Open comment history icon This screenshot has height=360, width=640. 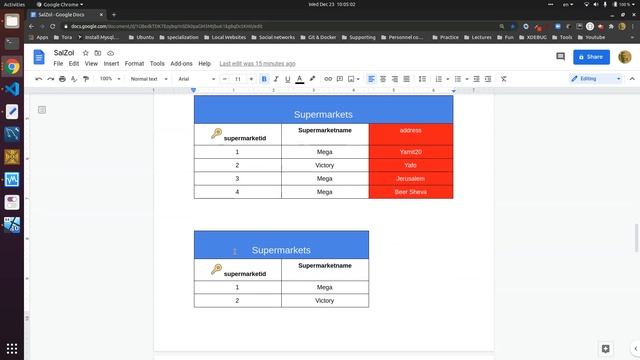tap(560, 57)
